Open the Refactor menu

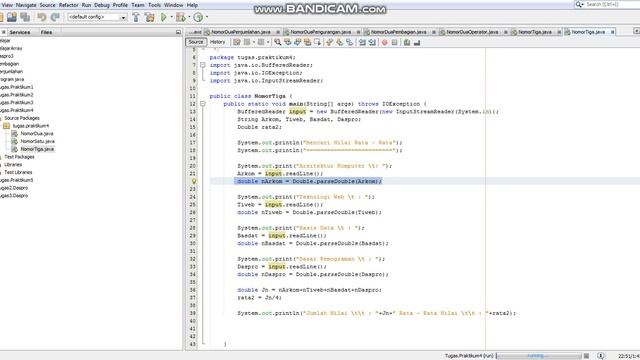(x=69, y=5)
